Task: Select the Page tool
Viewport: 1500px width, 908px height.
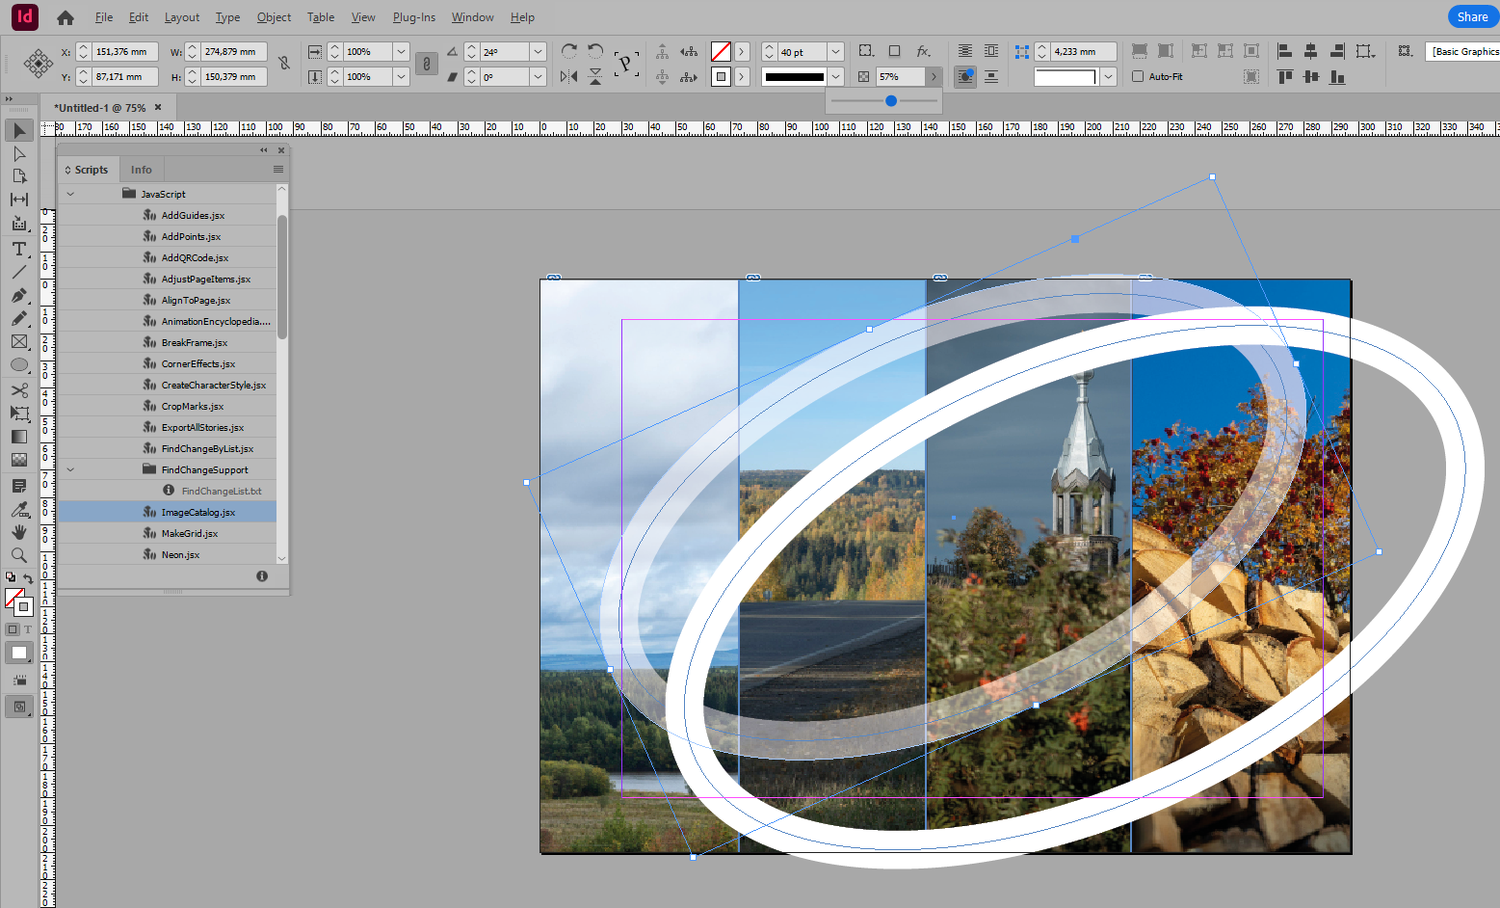Action: pos(19,177)
